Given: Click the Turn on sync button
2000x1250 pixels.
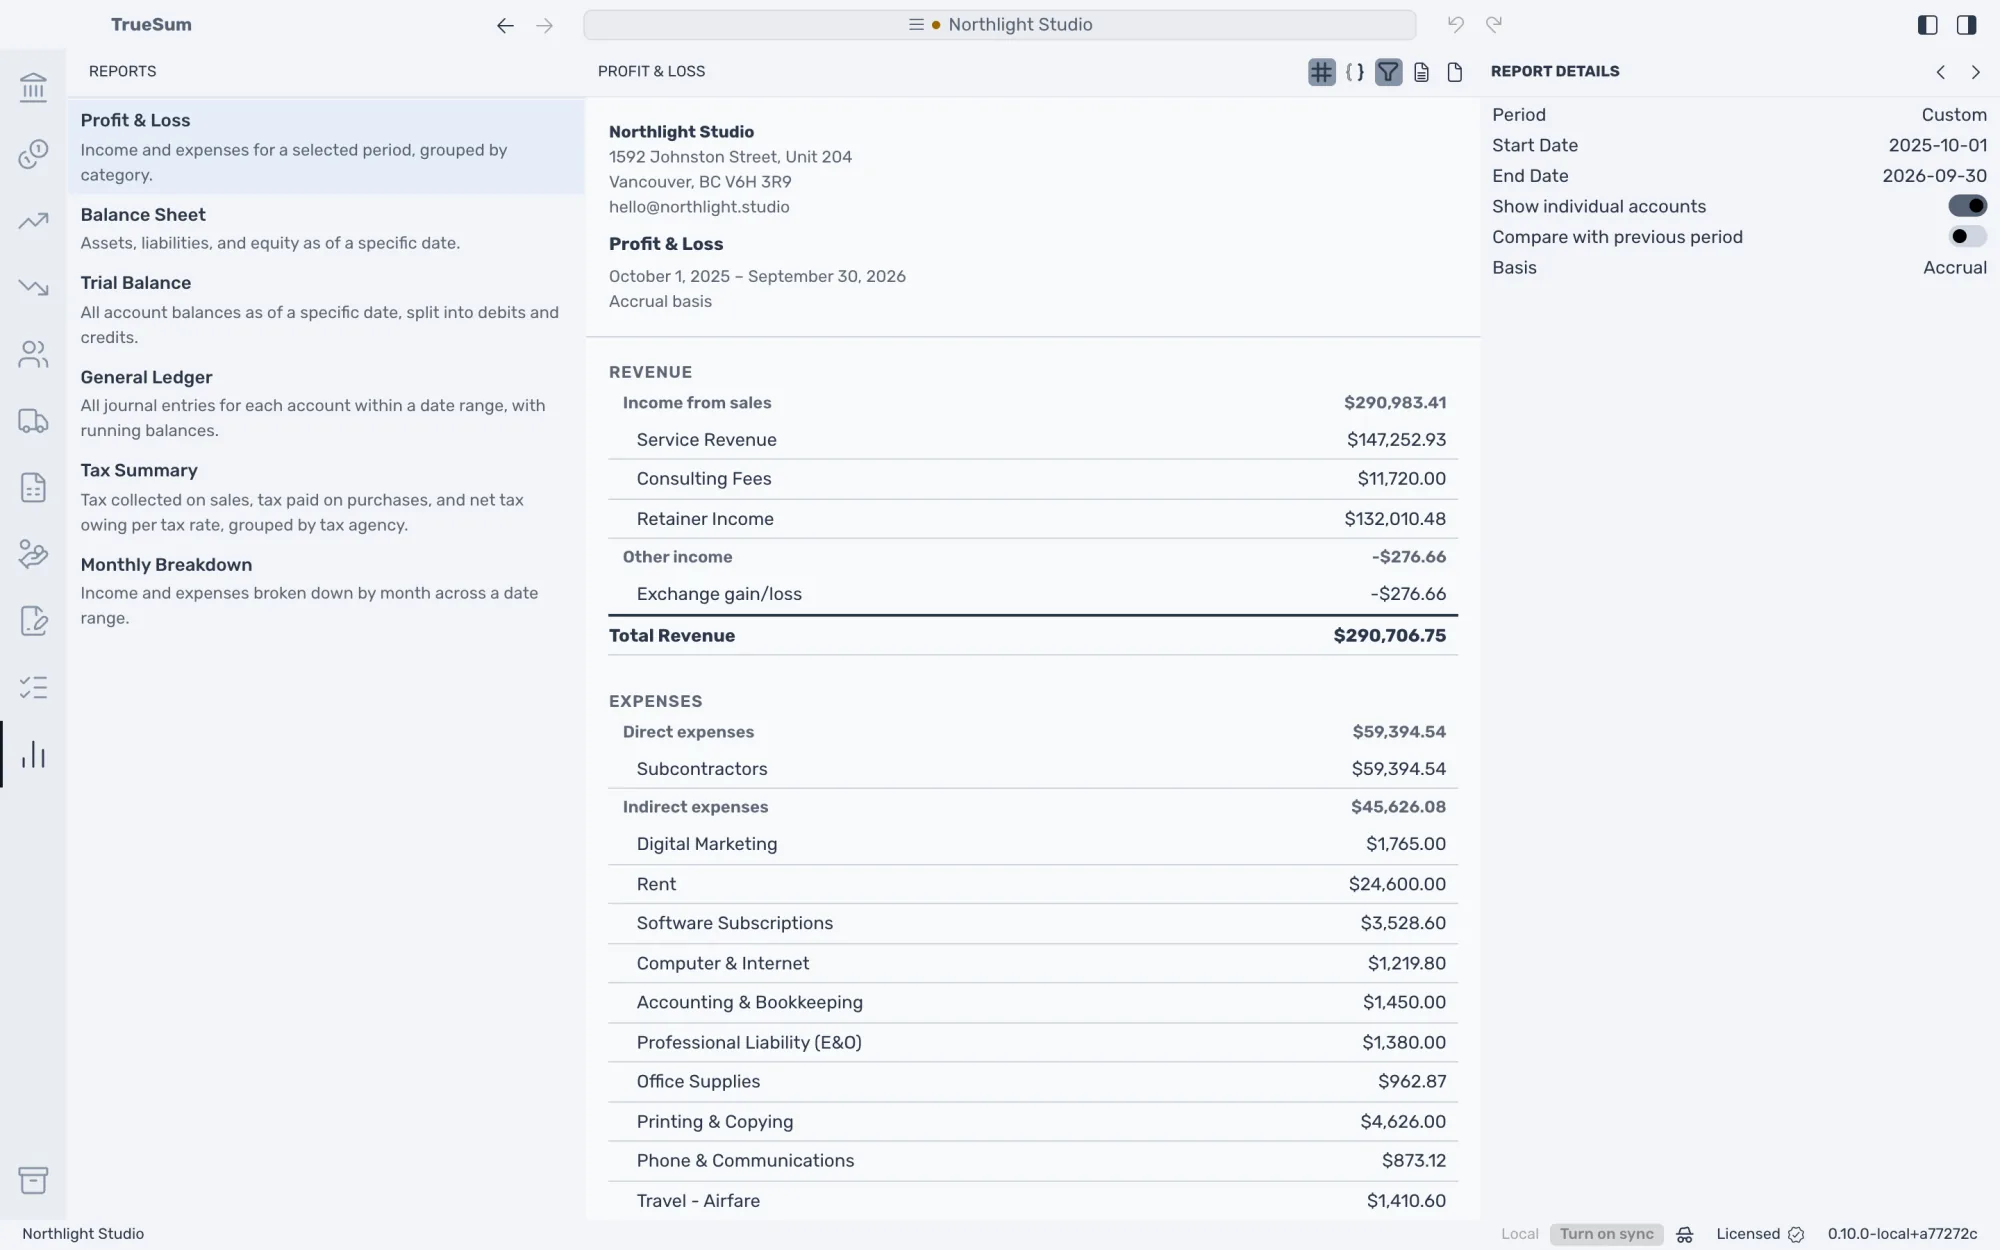Looking at the screenshot, I should pyautogui.click(x=1606, y=1234).
